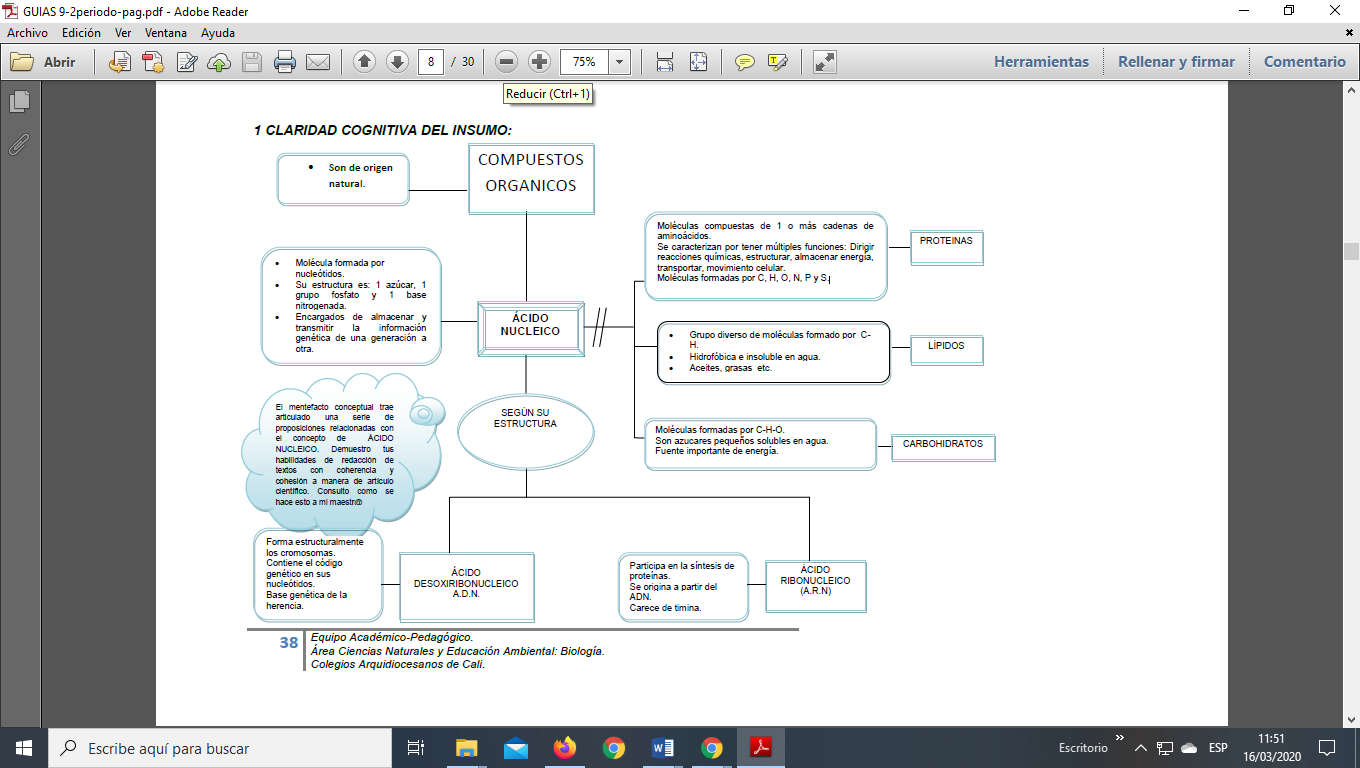Open the Edición menu
Image resolution: width=1360 pixels, height=768 pixels.
pos(81,33)
